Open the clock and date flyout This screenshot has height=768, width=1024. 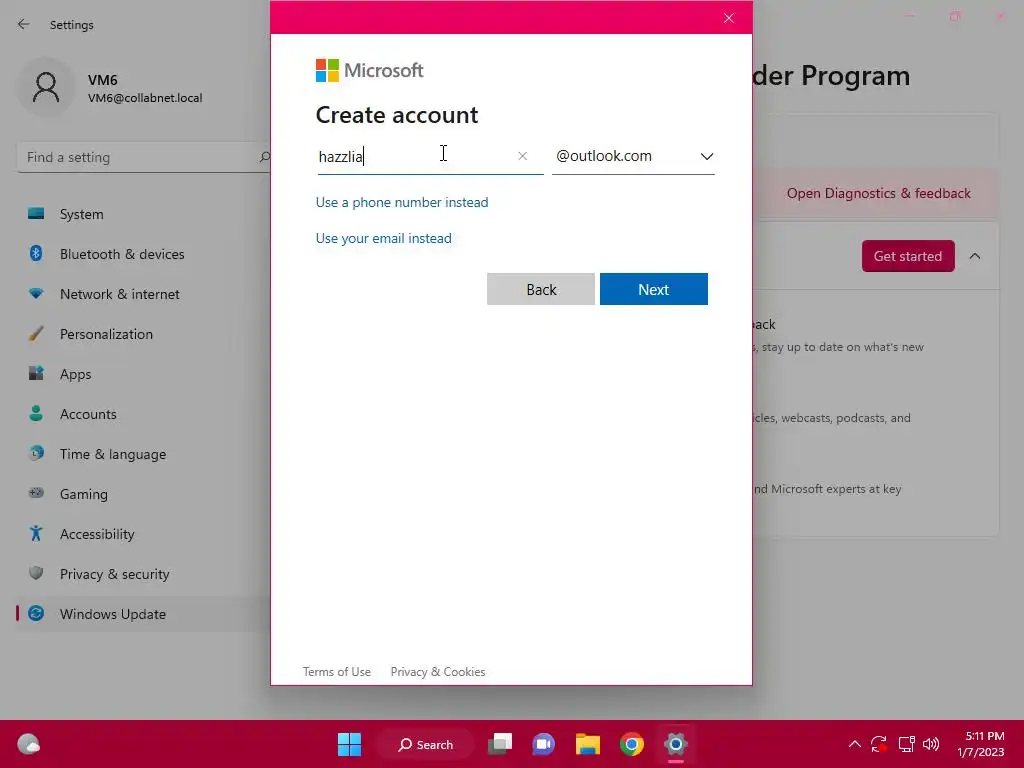point(981,744)
